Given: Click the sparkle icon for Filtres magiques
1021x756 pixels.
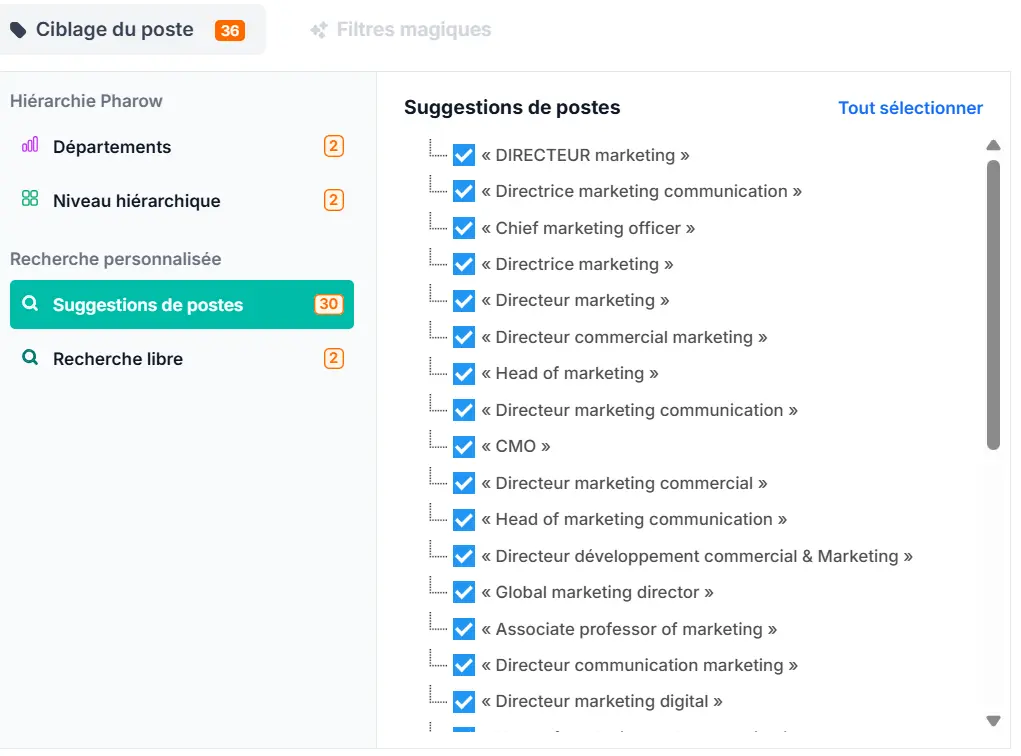Looking at the screenshot, I should [x=319, y=30].
